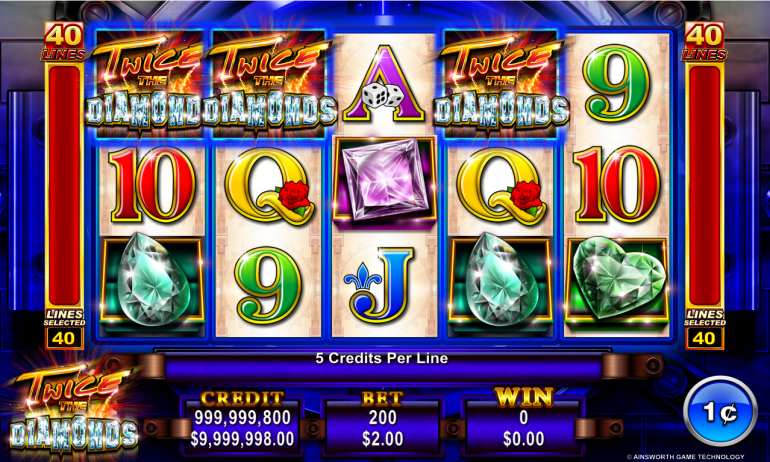Click the green heart-shaped diamond symbol
Image resolution: width=770 pixels, height=462 pixels.
617,280
